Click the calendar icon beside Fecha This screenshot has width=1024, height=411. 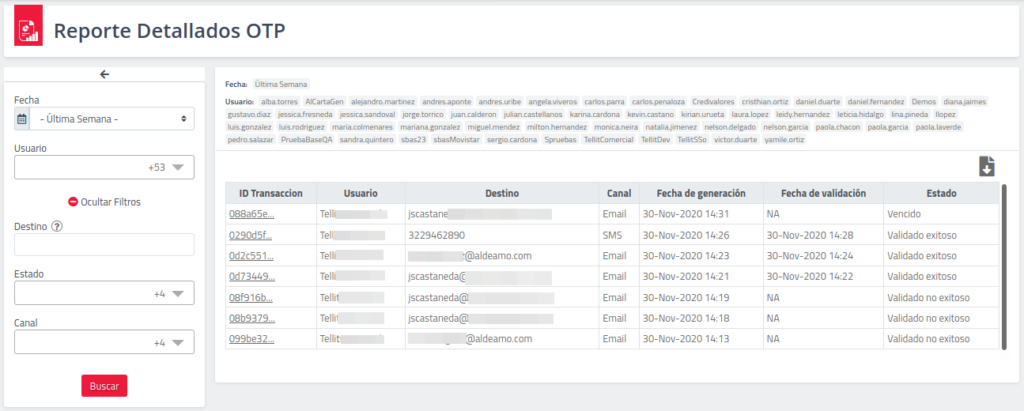click(x=22, y=119)
